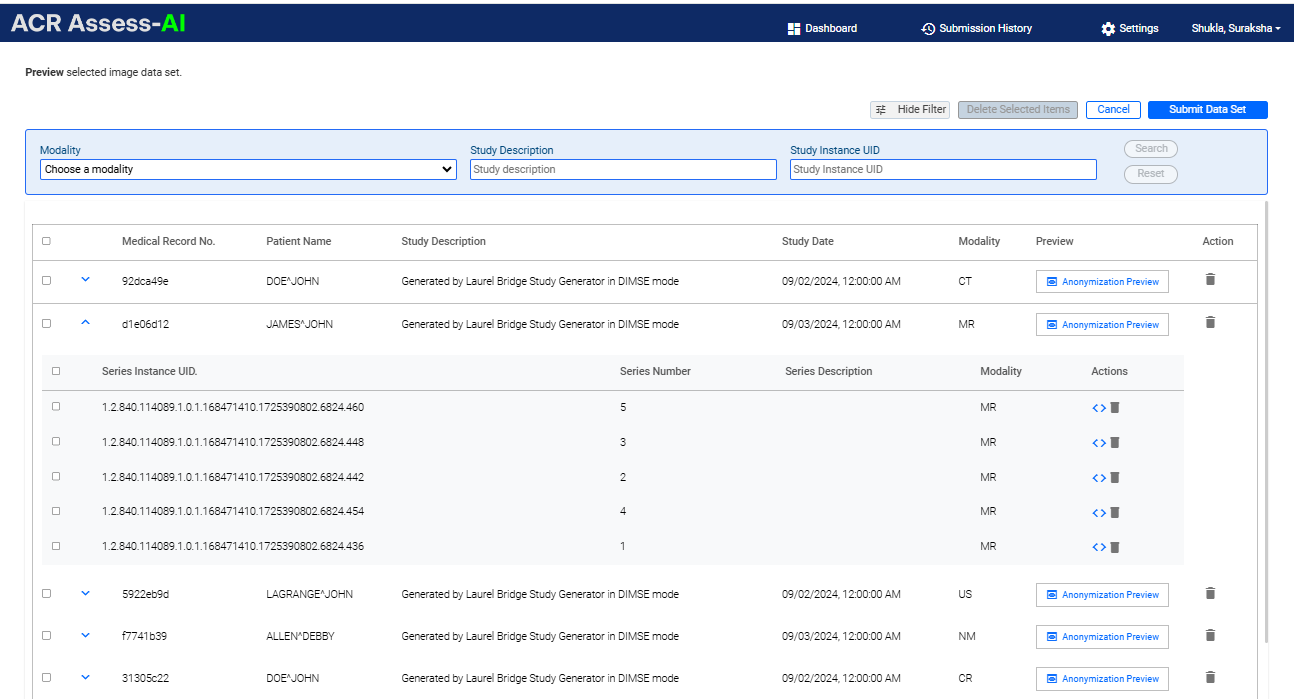Screen dimensions: 1294x699
Task: Delete series ending in 6824.442
Action: coord(1115,478)
